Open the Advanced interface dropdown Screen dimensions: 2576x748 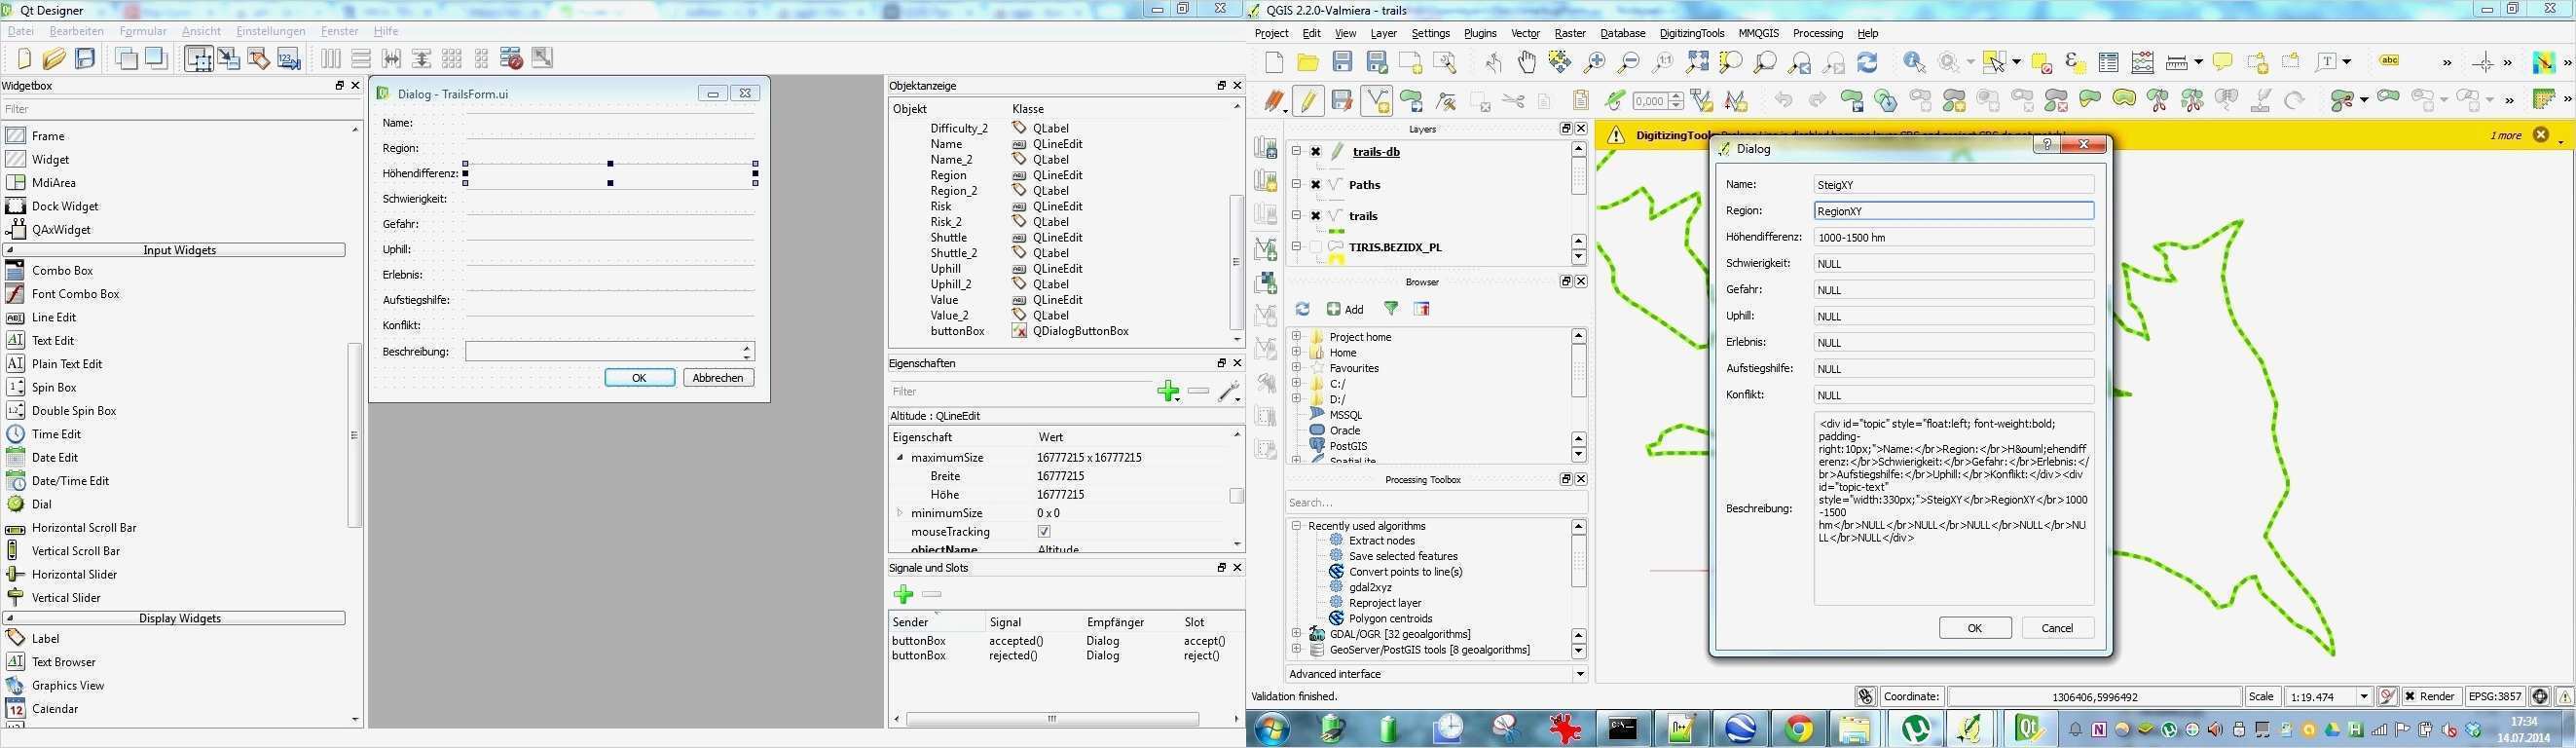[1580, 674]
